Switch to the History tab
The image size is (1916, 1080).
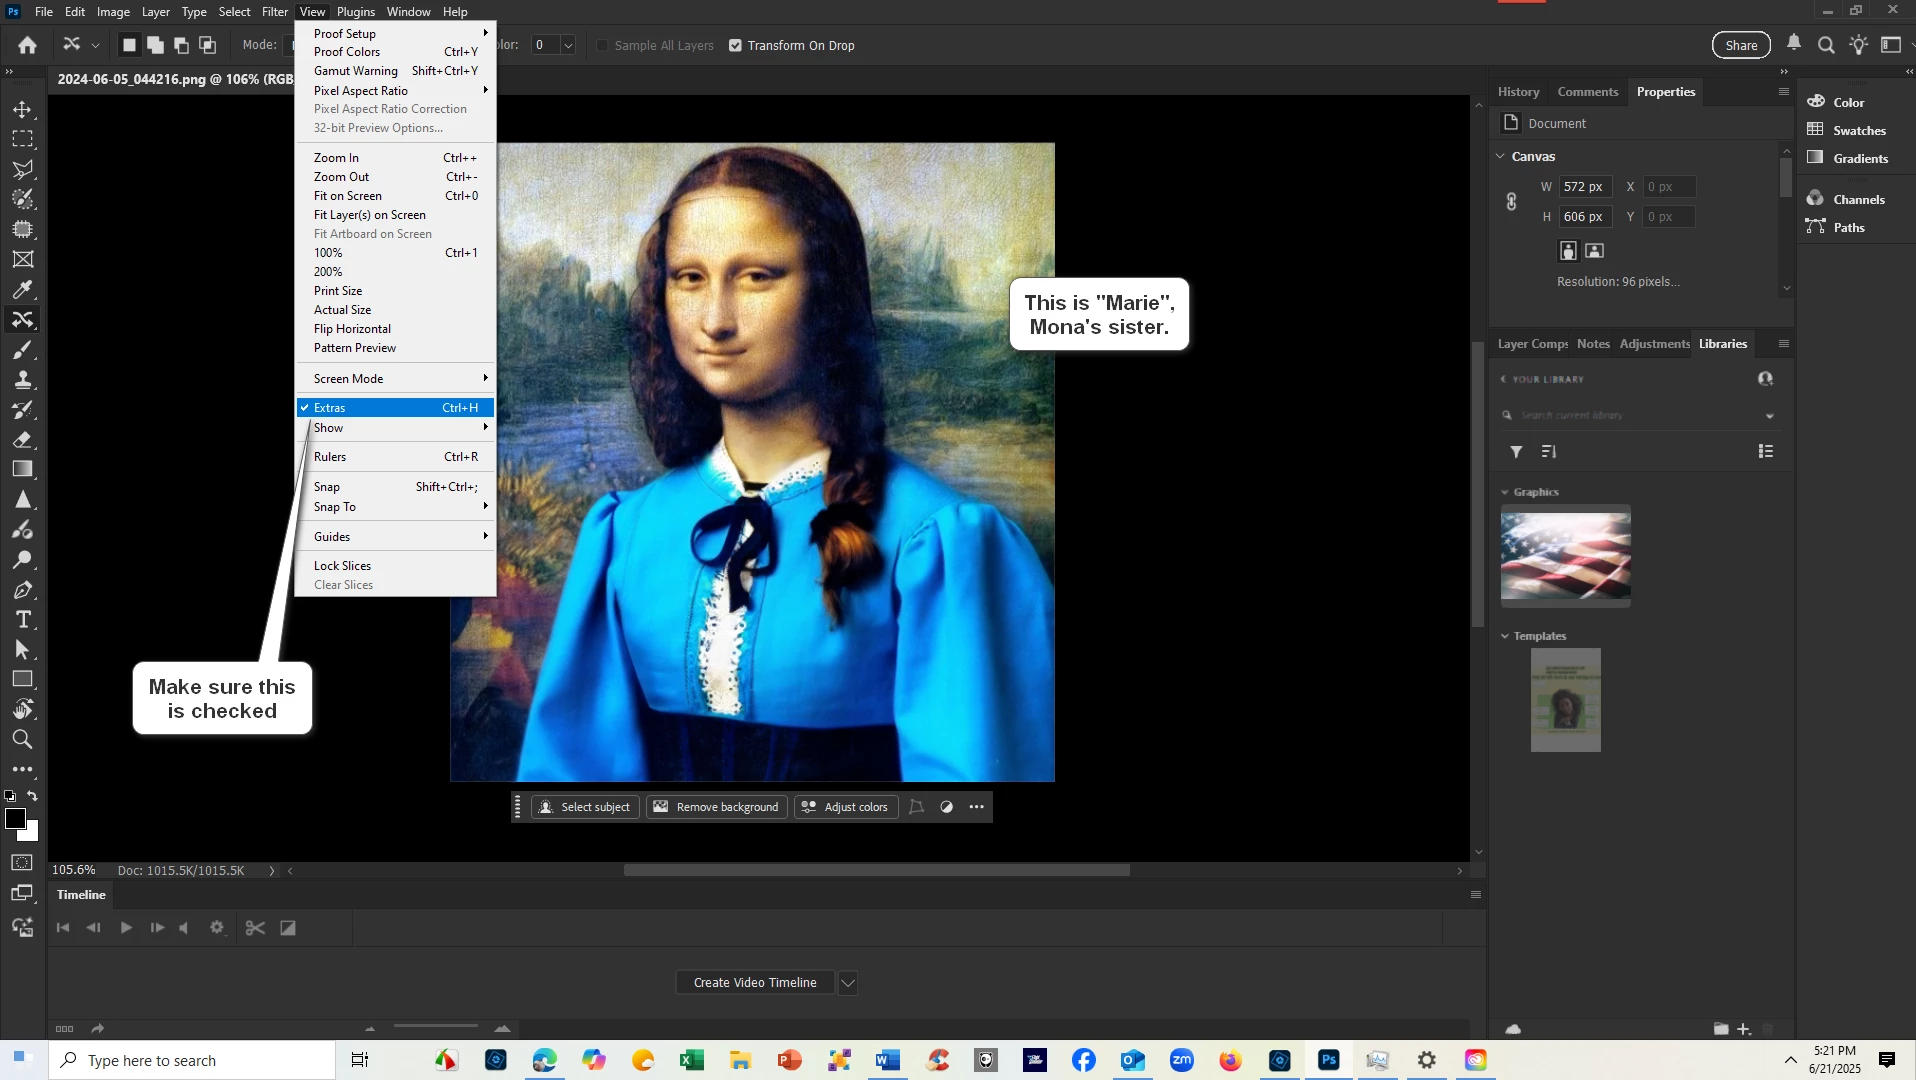click(x=1518, y=92)
